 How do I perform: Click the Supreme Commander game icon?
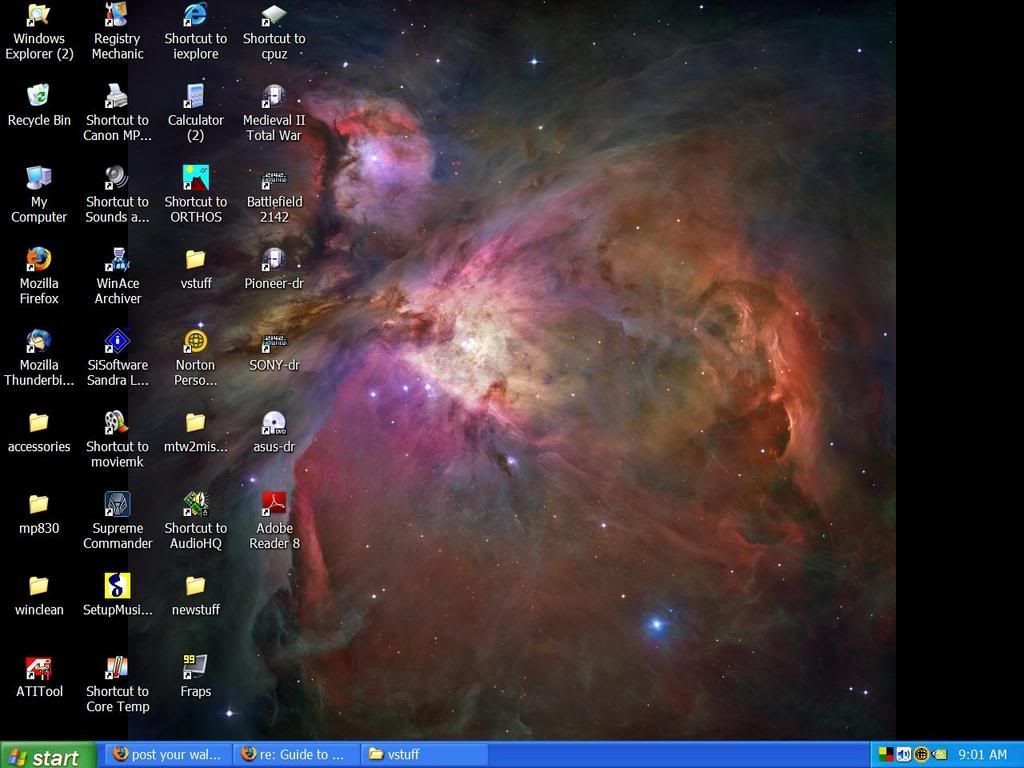tap(117, 505)
